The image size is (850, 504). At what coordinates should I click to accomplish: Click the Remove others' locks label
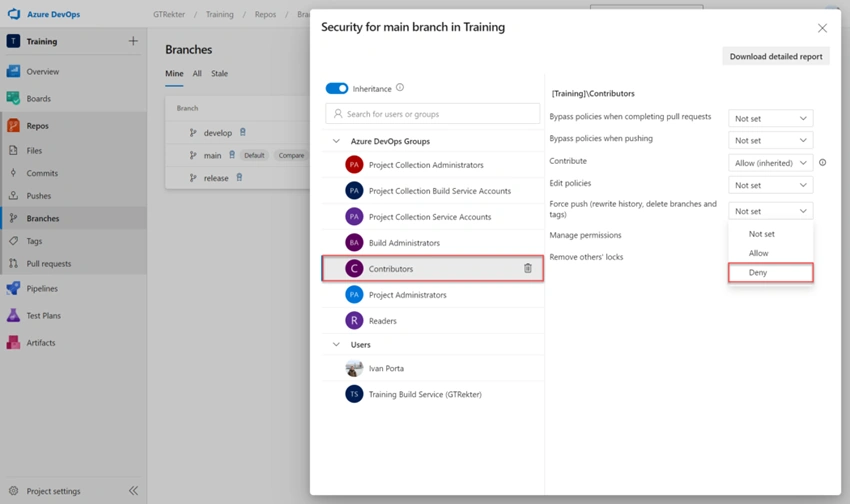(x=586, y=257)
